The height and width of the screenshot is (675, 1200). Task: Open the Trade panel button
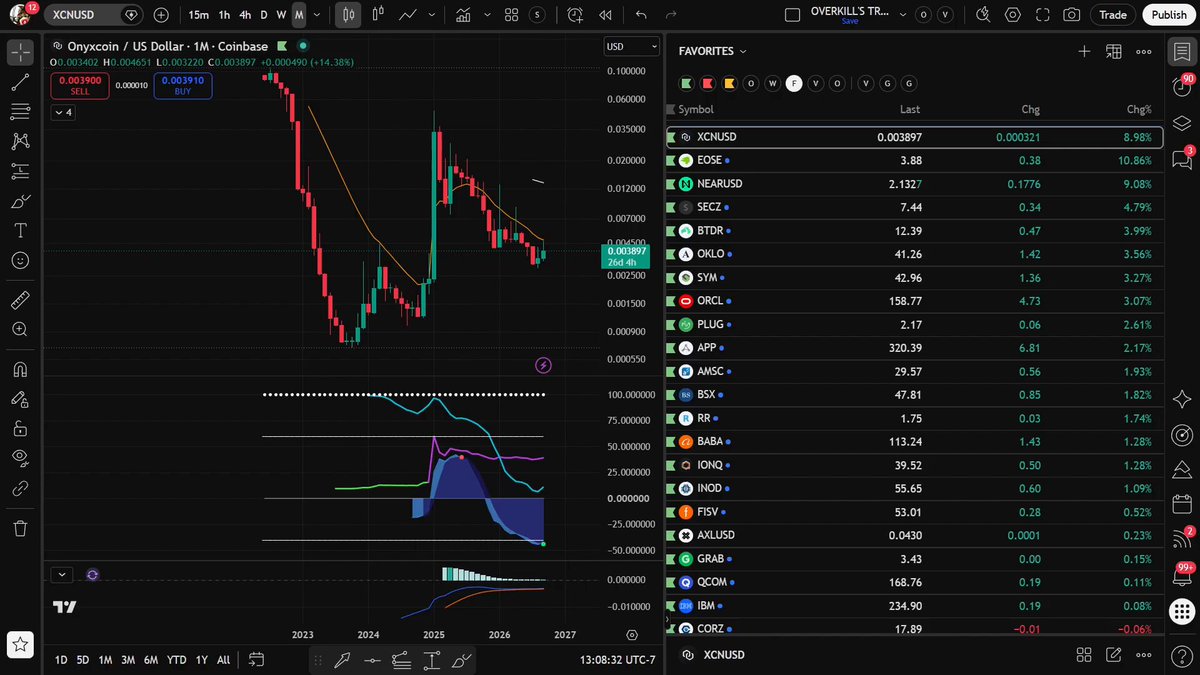[1113, 15]
